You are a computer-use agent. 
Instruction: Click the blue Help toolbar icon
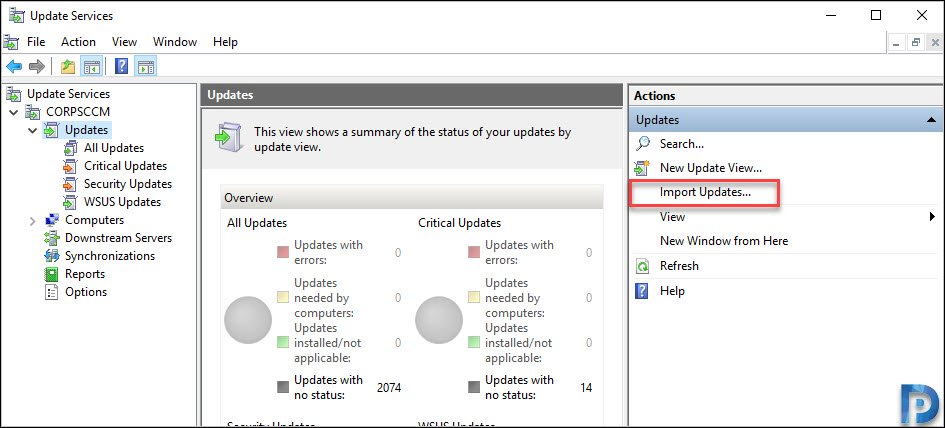pyautogui.click(x=121, y=66)
